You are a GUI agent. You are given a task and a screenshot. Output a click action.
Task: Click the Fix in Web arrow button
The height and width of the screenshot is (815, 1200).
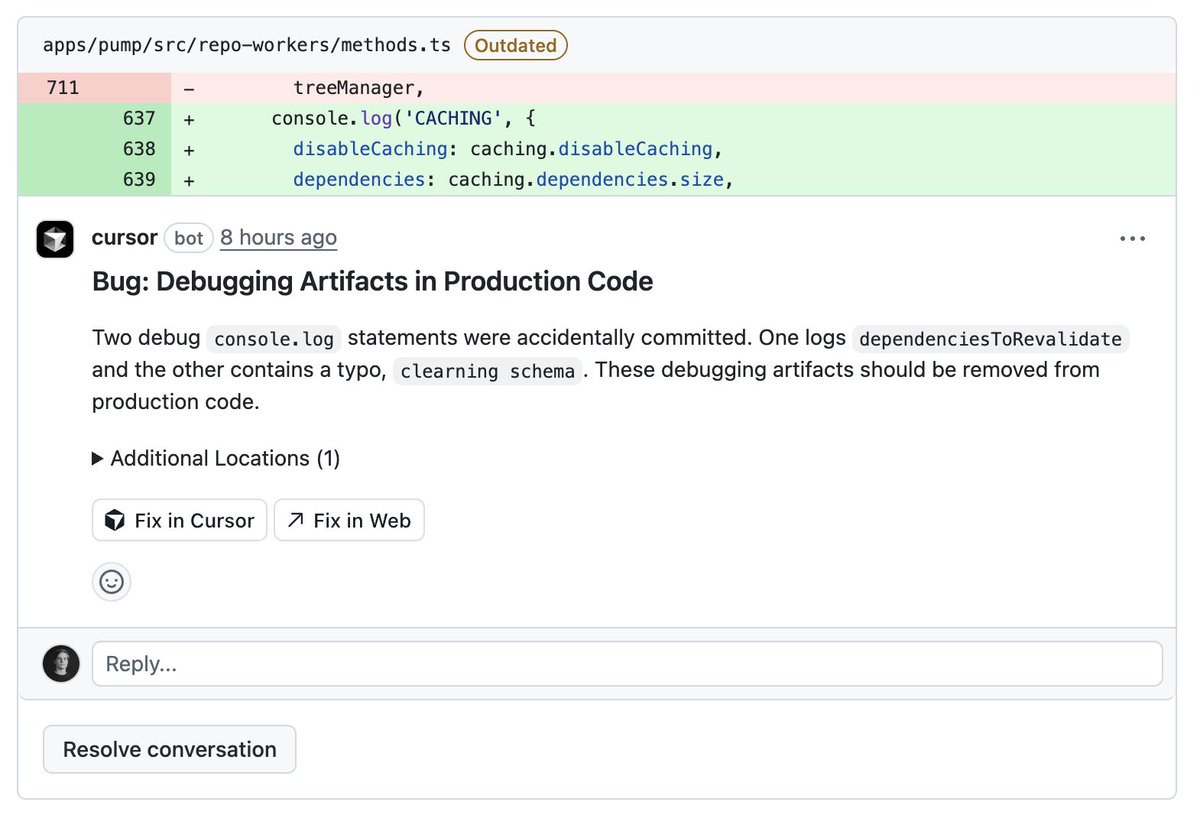pos(349,520)
